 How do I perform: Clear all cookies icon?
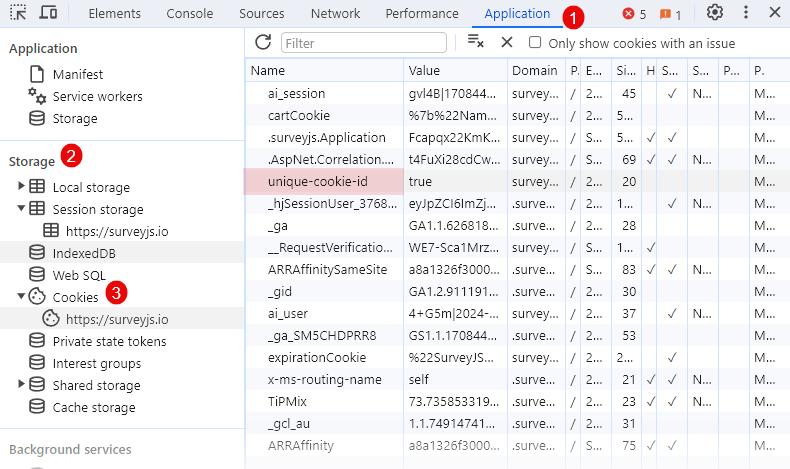click(x=476, y=41)
